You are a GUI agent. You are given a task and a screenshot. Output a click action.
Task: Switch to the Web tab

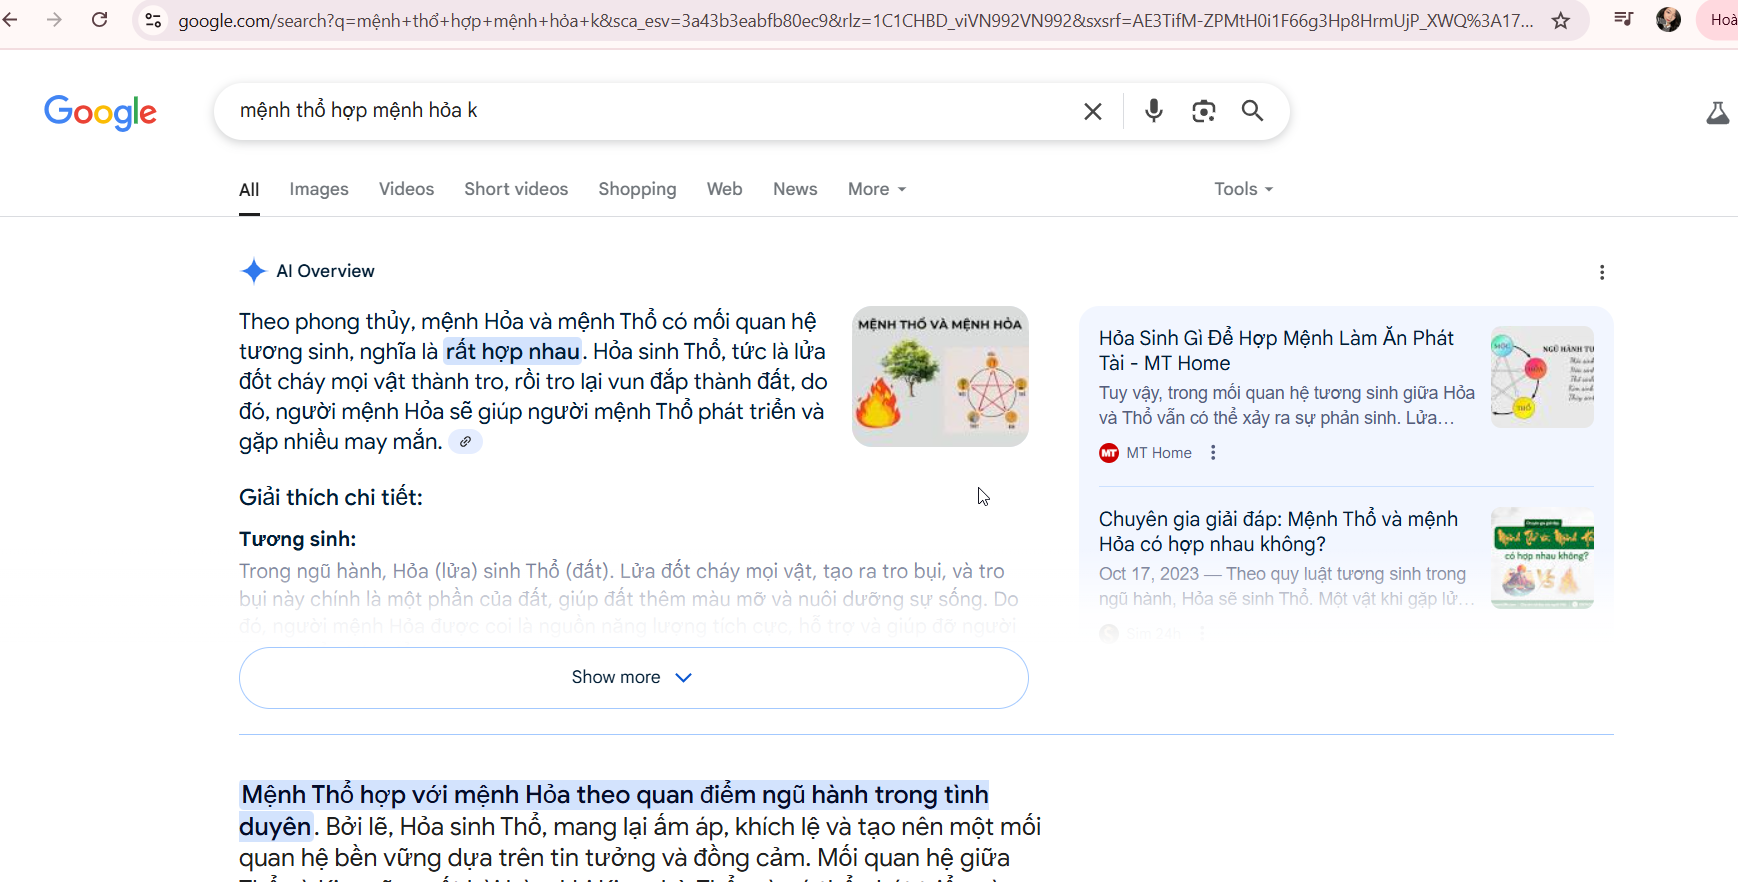click(x=724, y=189)
